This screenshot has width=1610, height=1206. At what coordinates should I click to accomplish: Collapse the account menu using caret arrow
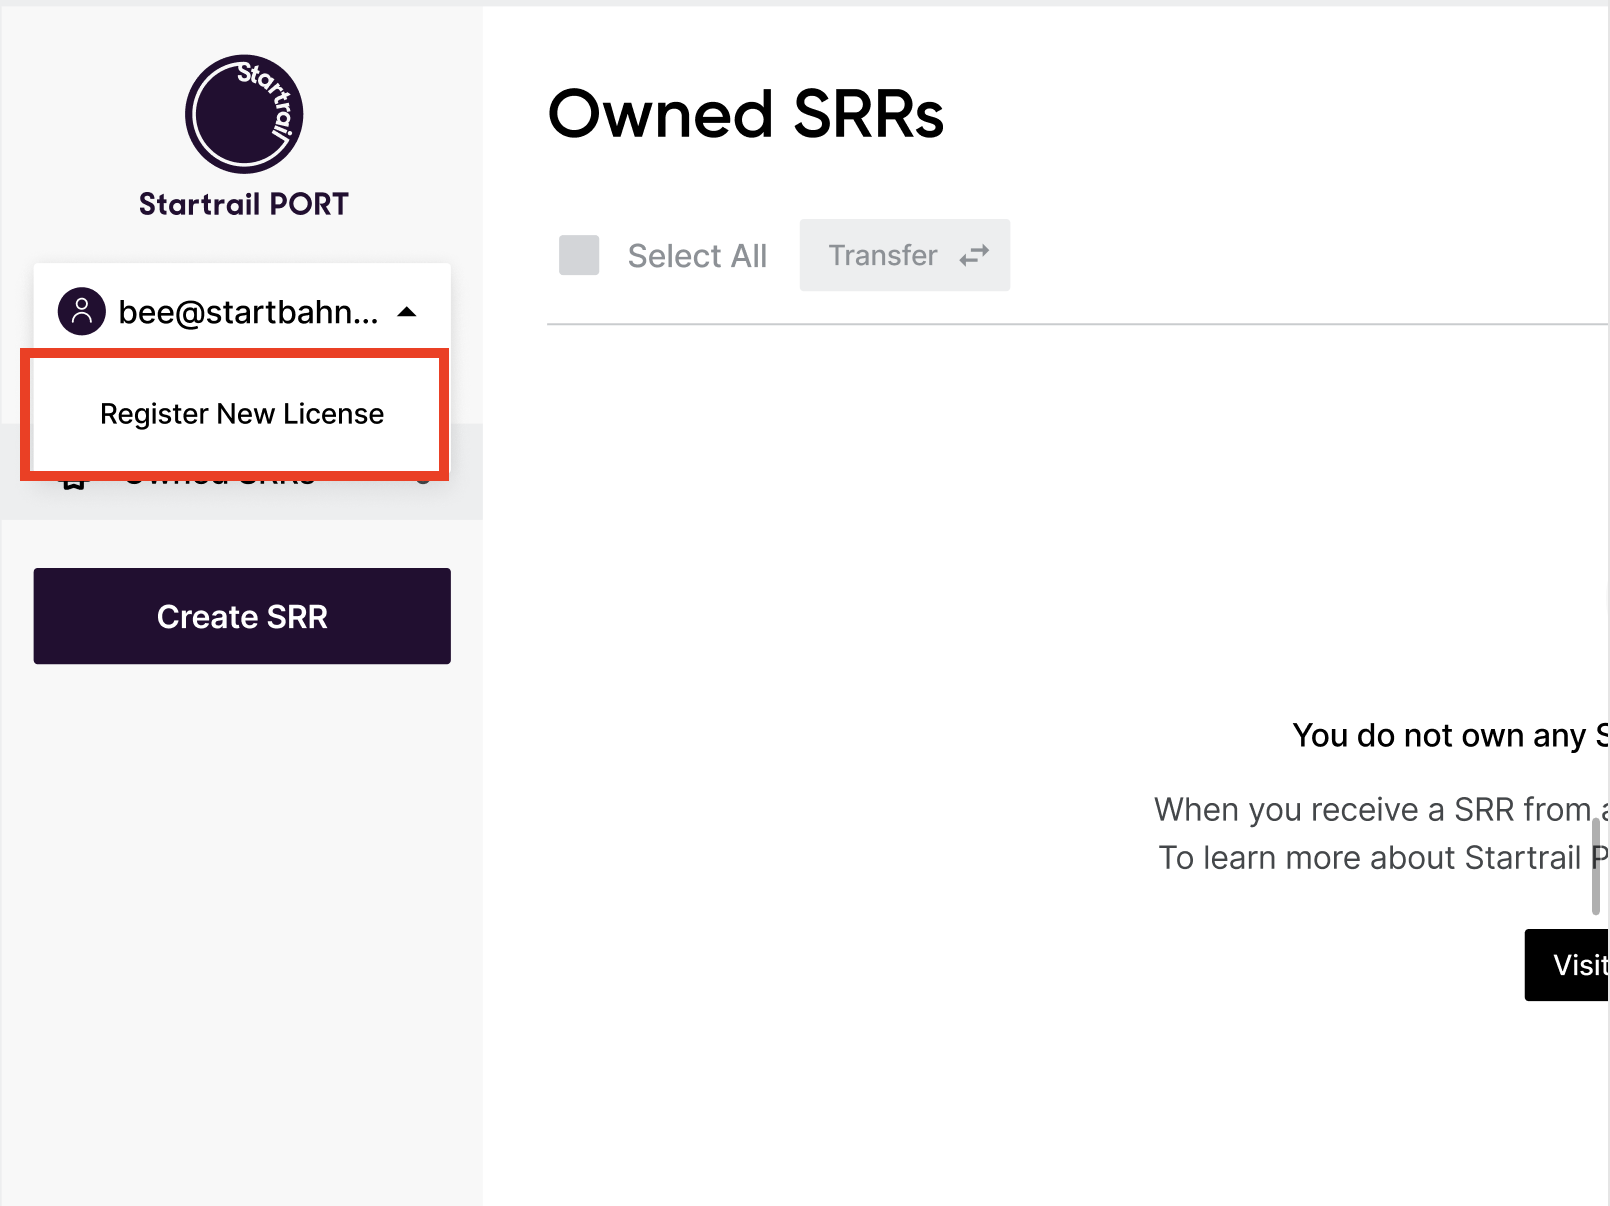click(x=407, y=312)
